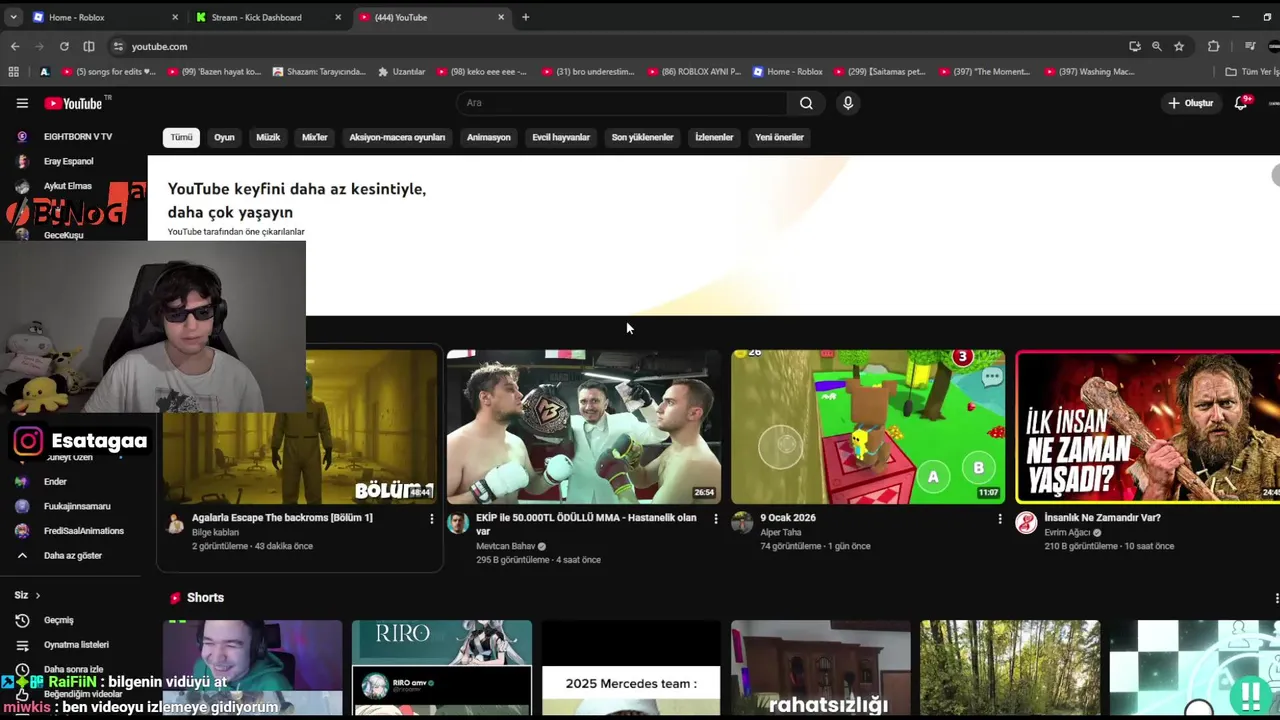Open Uzantılar bookmark

click(x=401, y=72)
